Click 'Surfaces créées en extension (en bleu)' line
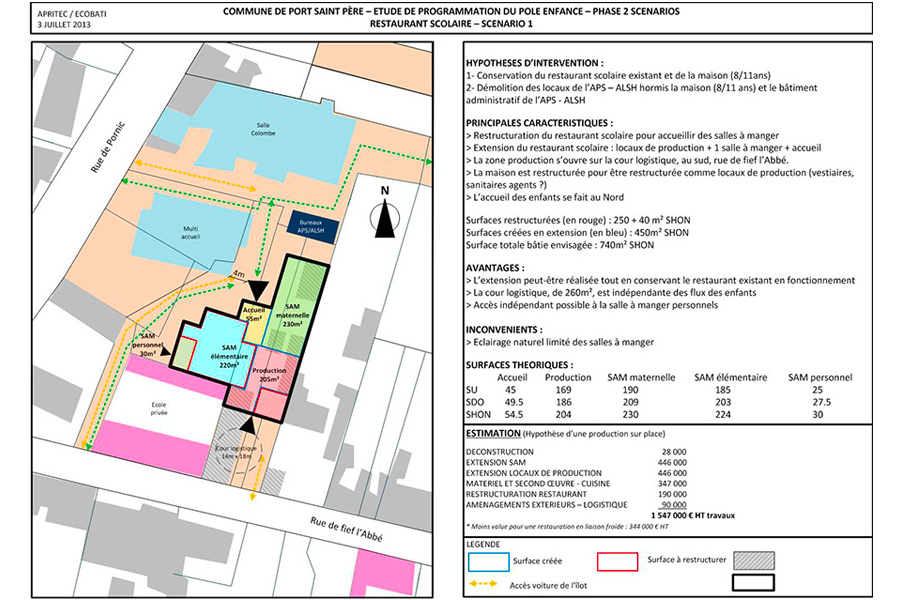The image size is (900, 600). pyautogui.click(x=577, y=233)
